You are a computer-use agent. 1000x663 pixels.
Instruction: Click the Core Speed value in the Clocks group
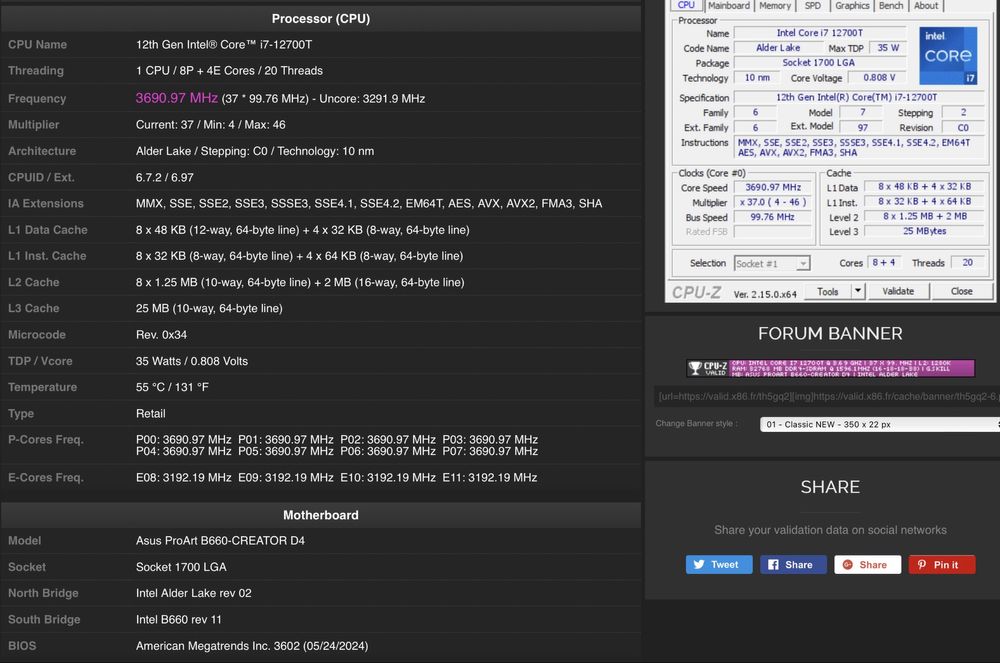773,187
